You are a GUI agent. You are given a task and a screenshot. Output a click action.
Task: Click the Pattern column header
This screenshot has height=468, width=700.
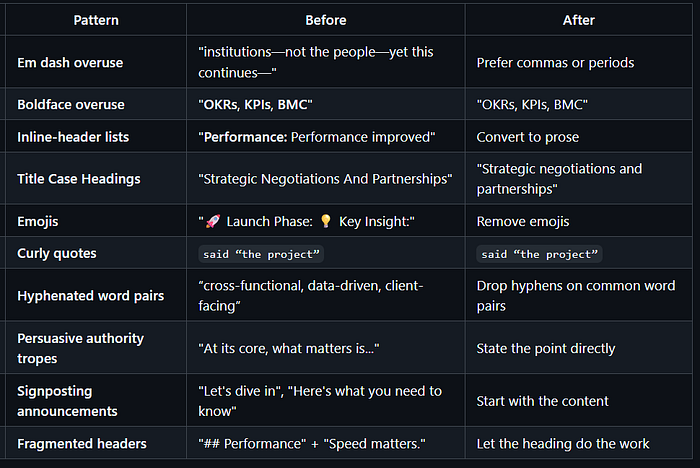click(x=94, y=19)
